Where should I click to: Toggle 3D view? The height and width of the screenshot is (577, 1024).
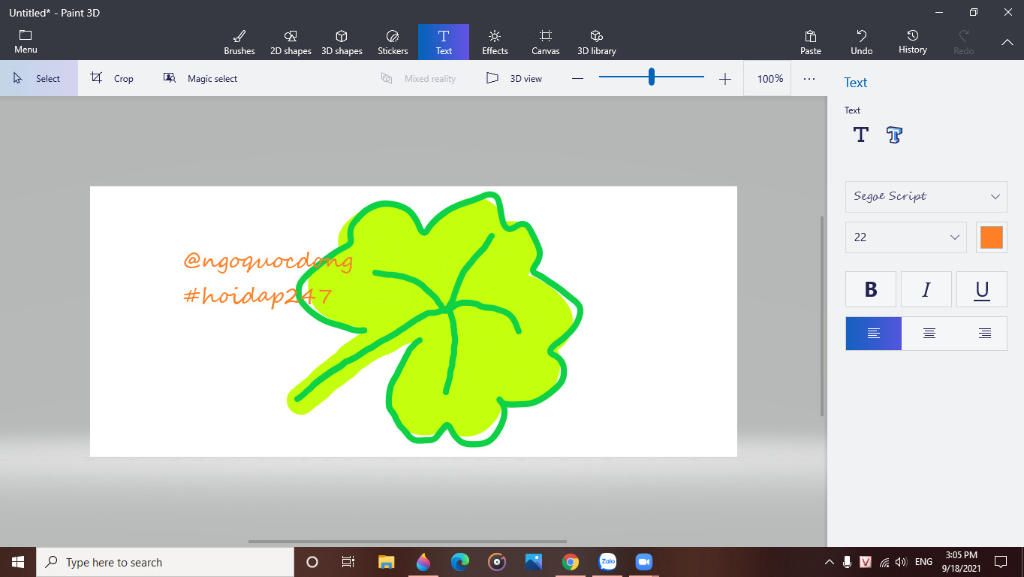click(x=514, y=78)
